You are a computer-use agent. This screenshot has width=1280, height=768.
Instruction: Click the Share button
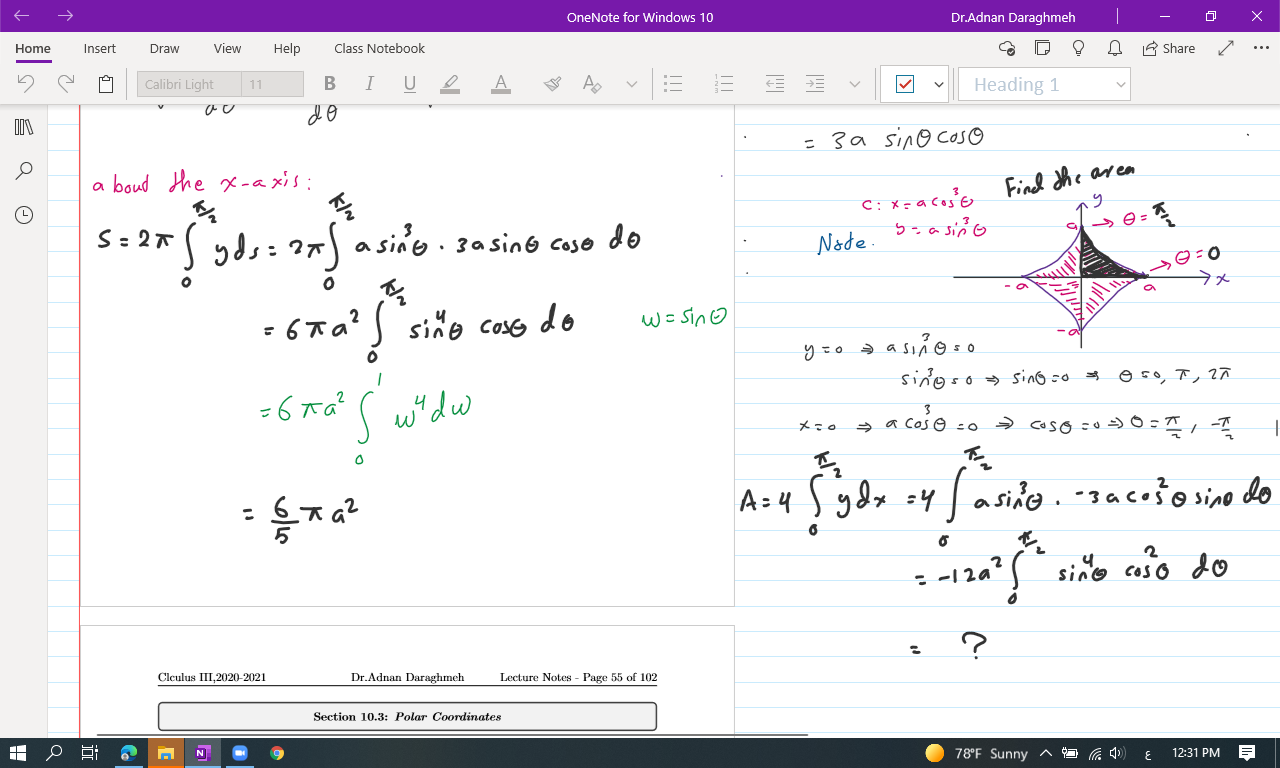[1168, 48]
